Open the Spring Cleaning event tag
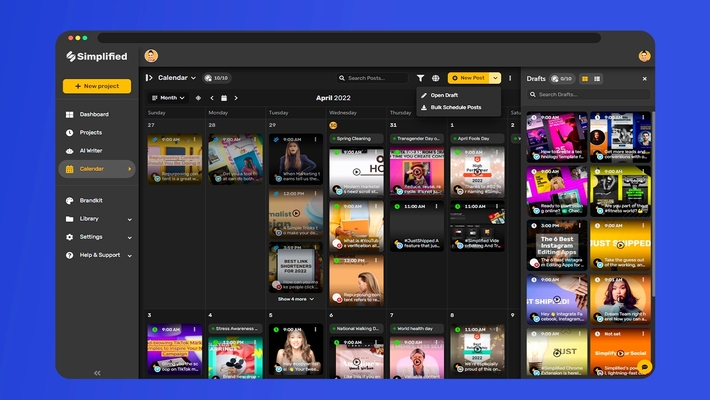The width and height of the screenshot is (710, 400). (x=356, y=139)
